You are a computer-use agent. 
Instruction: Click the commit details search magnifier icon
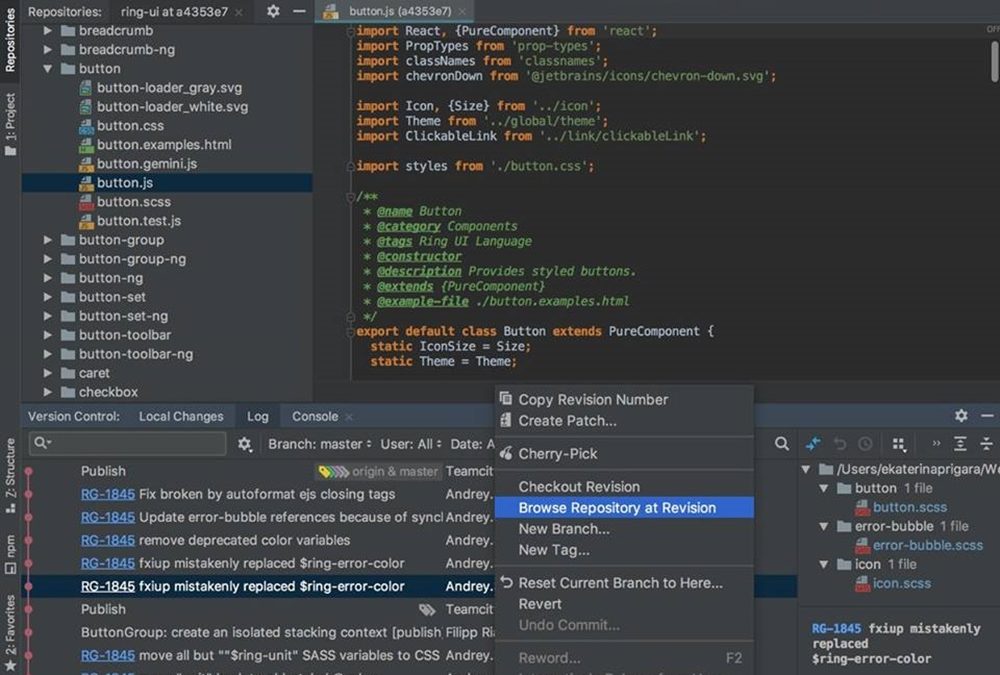pyautogui.click(x=782, y=444)
